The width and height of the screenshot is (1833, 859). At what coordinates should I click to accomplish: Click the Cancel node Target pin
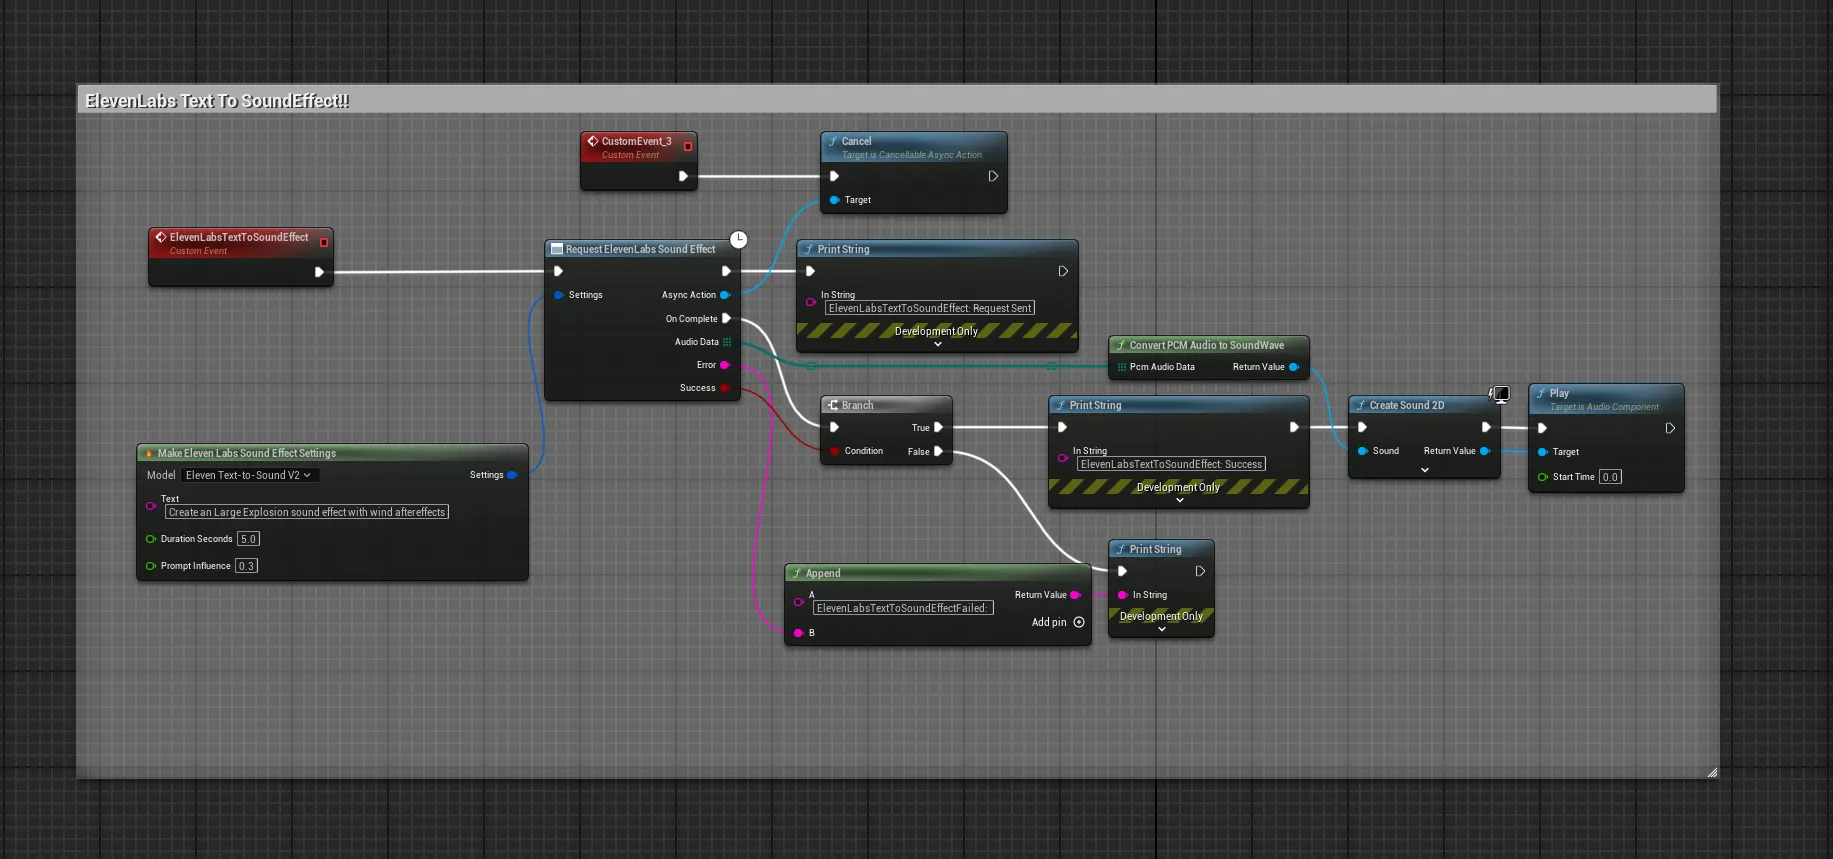[834, 200]
